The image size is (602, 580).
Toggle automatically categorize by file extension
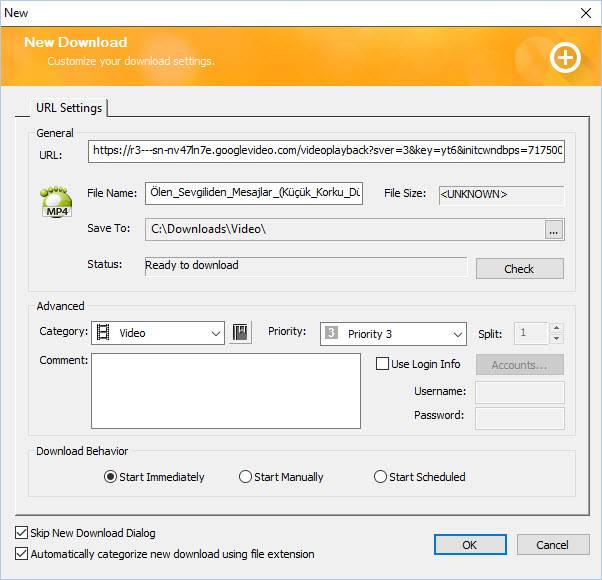pyautogui.click(x=22, y=553)
